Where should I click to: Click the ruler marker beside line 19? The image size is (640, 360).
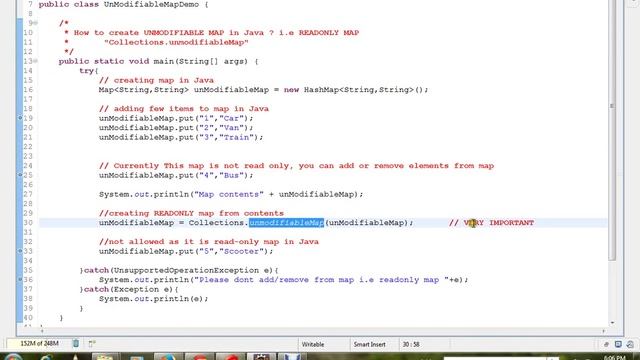(20, 118)
